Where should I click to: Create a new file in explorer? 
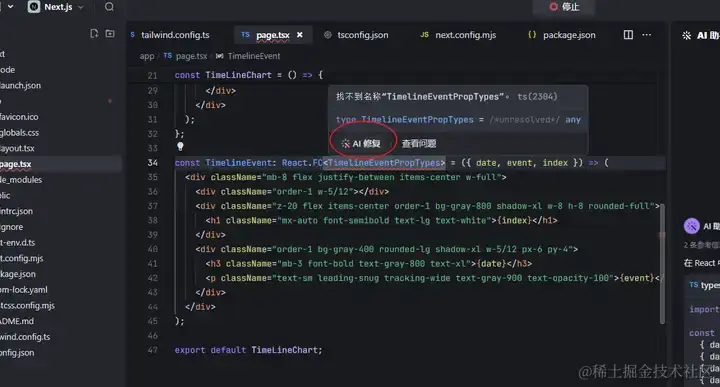click(94, 34)
